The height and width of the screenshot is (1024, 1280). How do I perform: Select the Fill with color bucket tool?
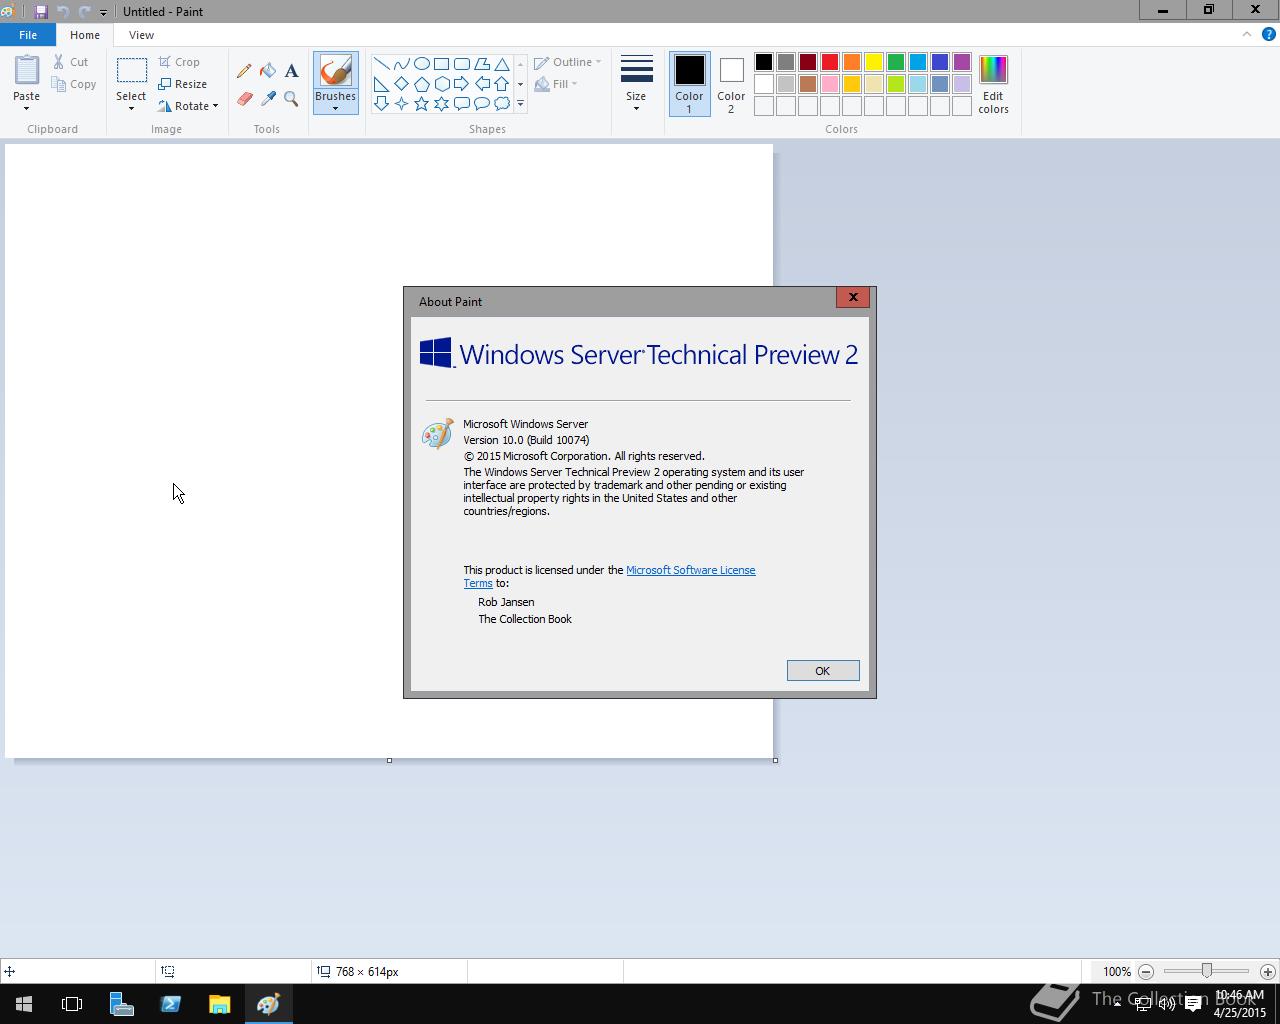(268, 71)
